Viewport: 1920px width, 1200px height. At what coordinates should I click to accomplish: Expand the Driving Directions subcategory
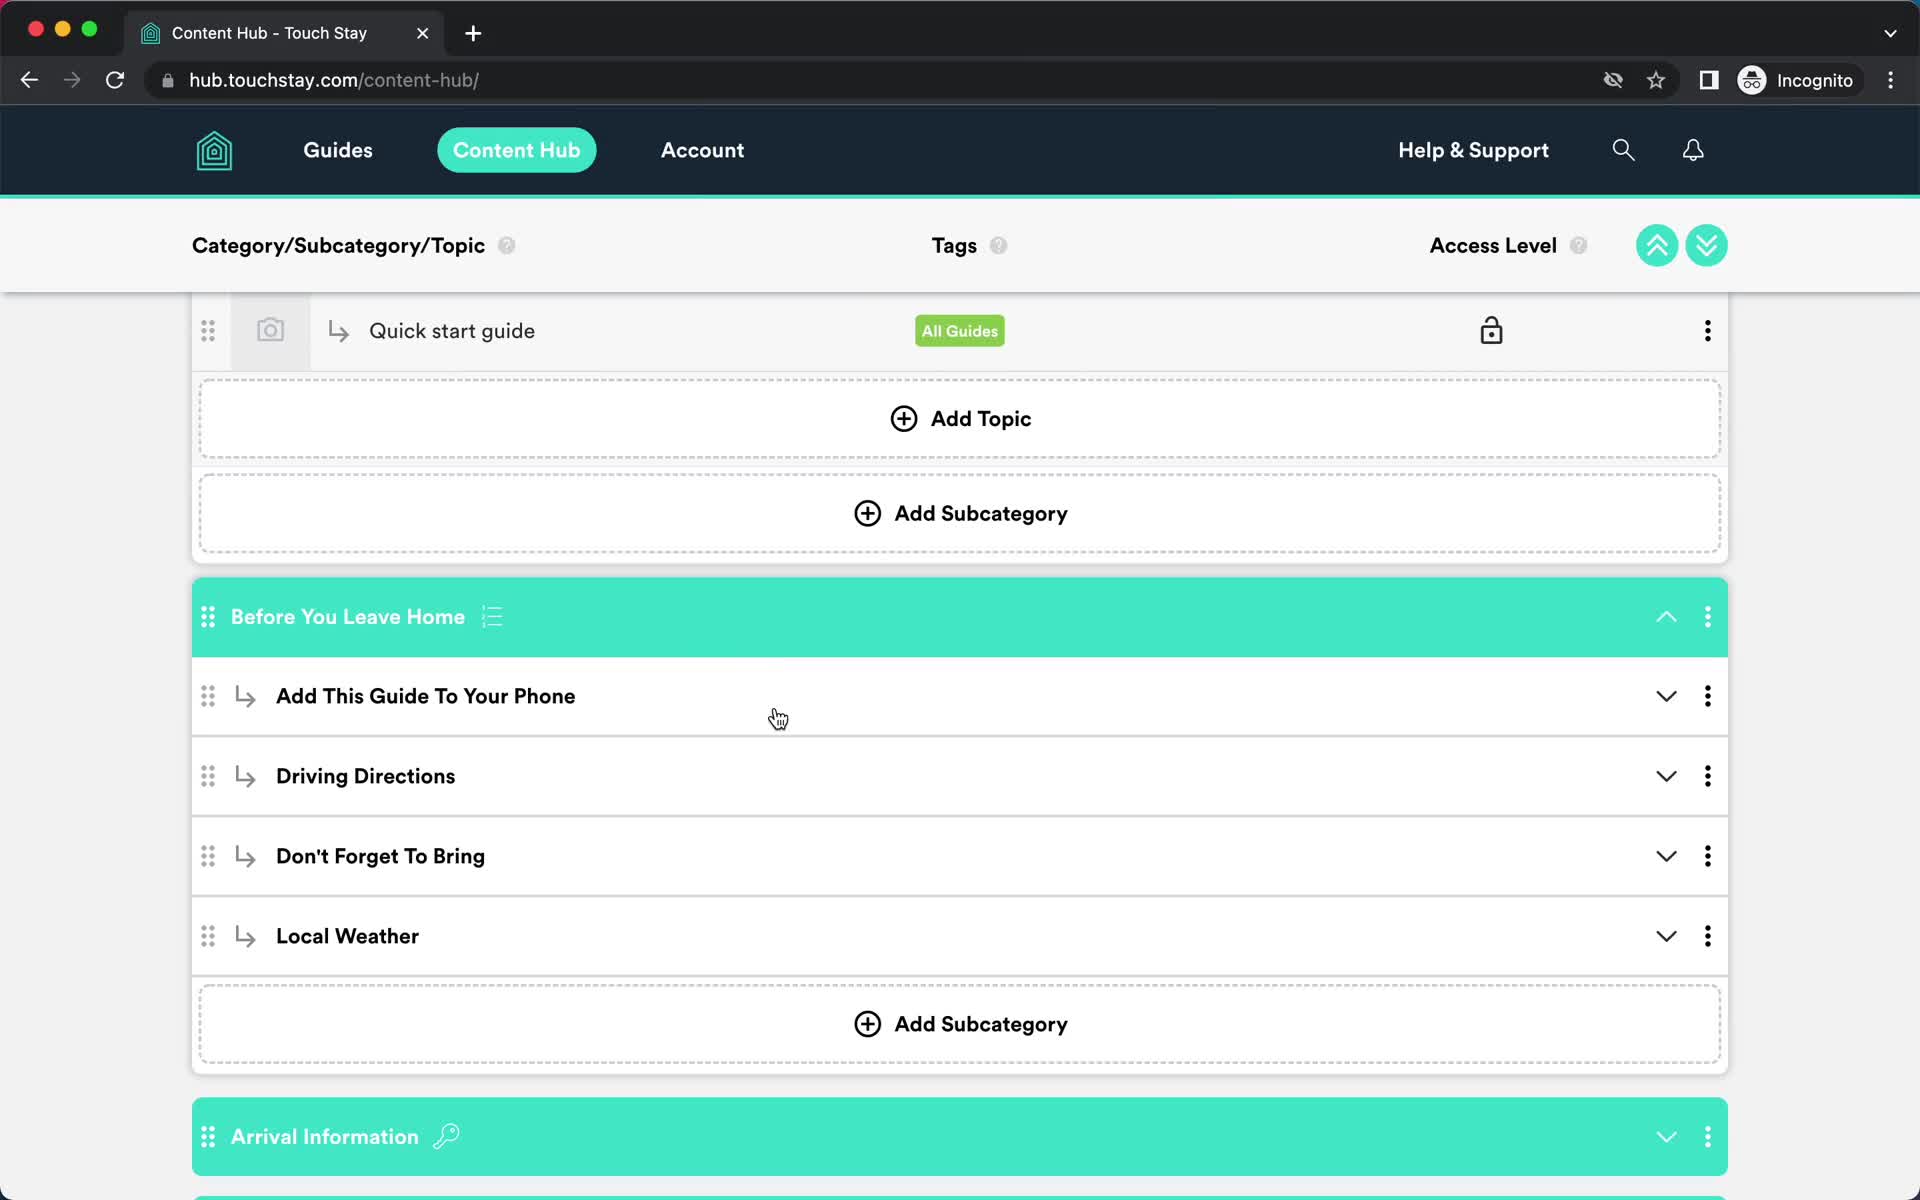coord(1666,776)
